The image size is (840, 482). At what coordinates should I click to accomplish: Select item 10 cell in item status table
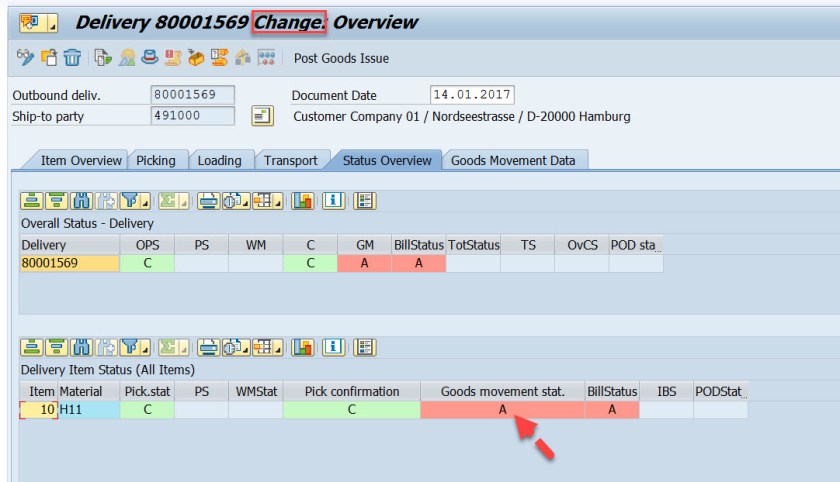[39, 410]
